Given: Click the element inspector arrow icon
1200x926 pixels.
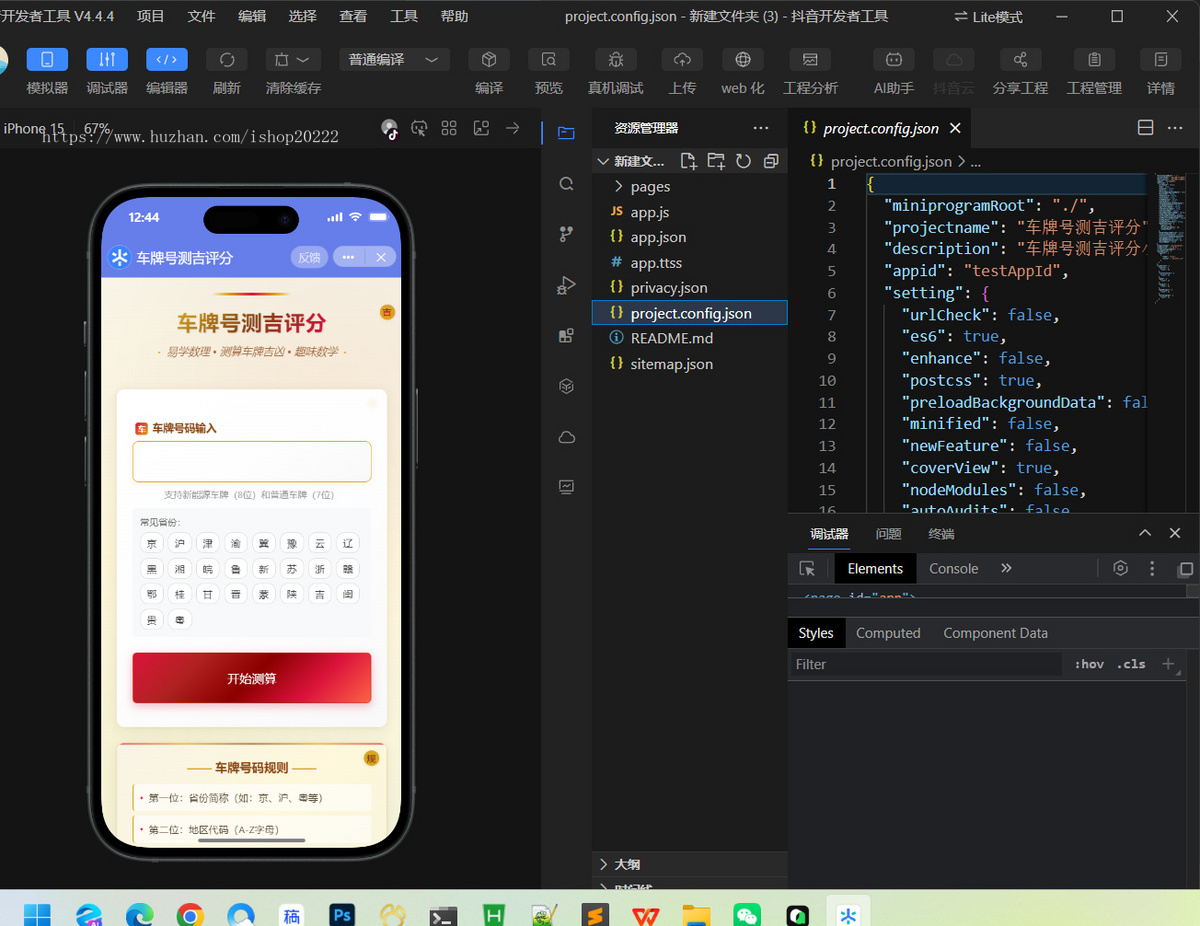Looking at the screenshot, I should pos(807,568).
